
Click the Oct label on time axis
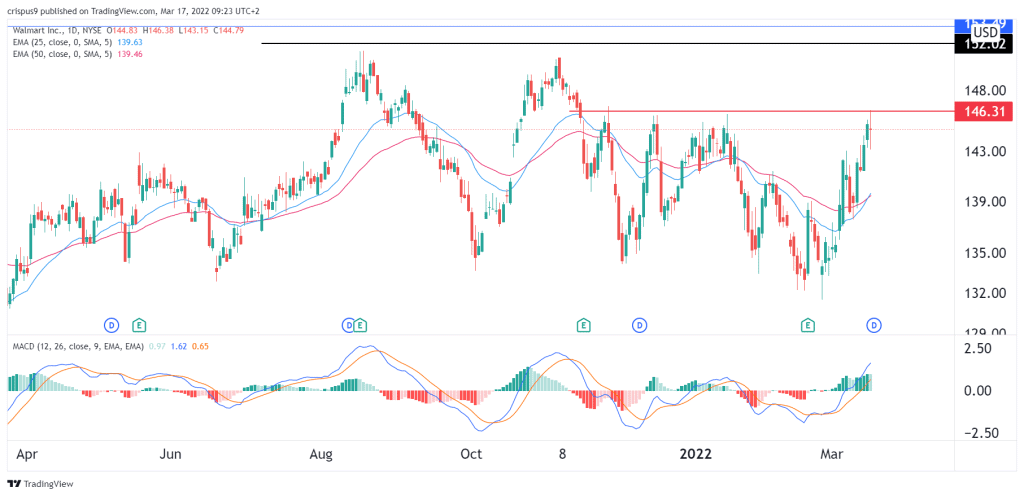pos(472,454)
